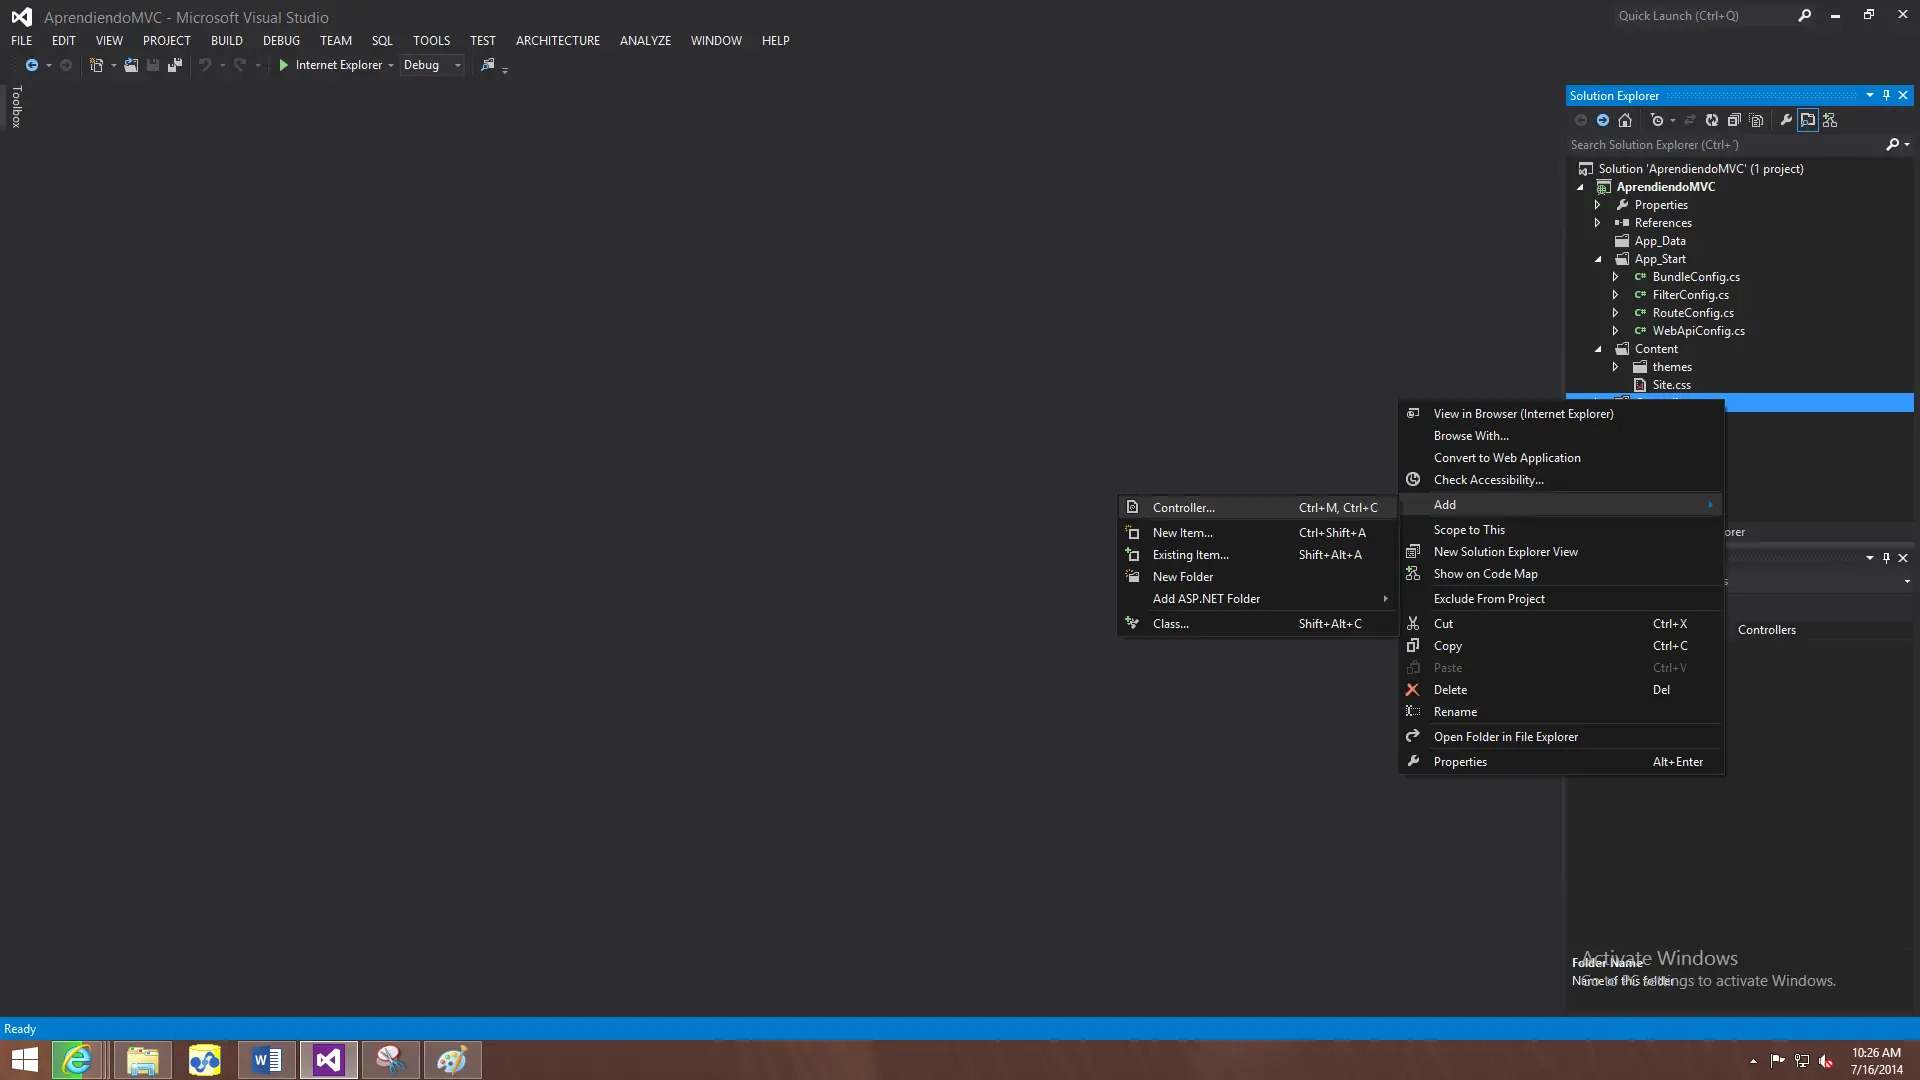Click the Navigate Backward toolbar arrow

[x=32, y=65]
